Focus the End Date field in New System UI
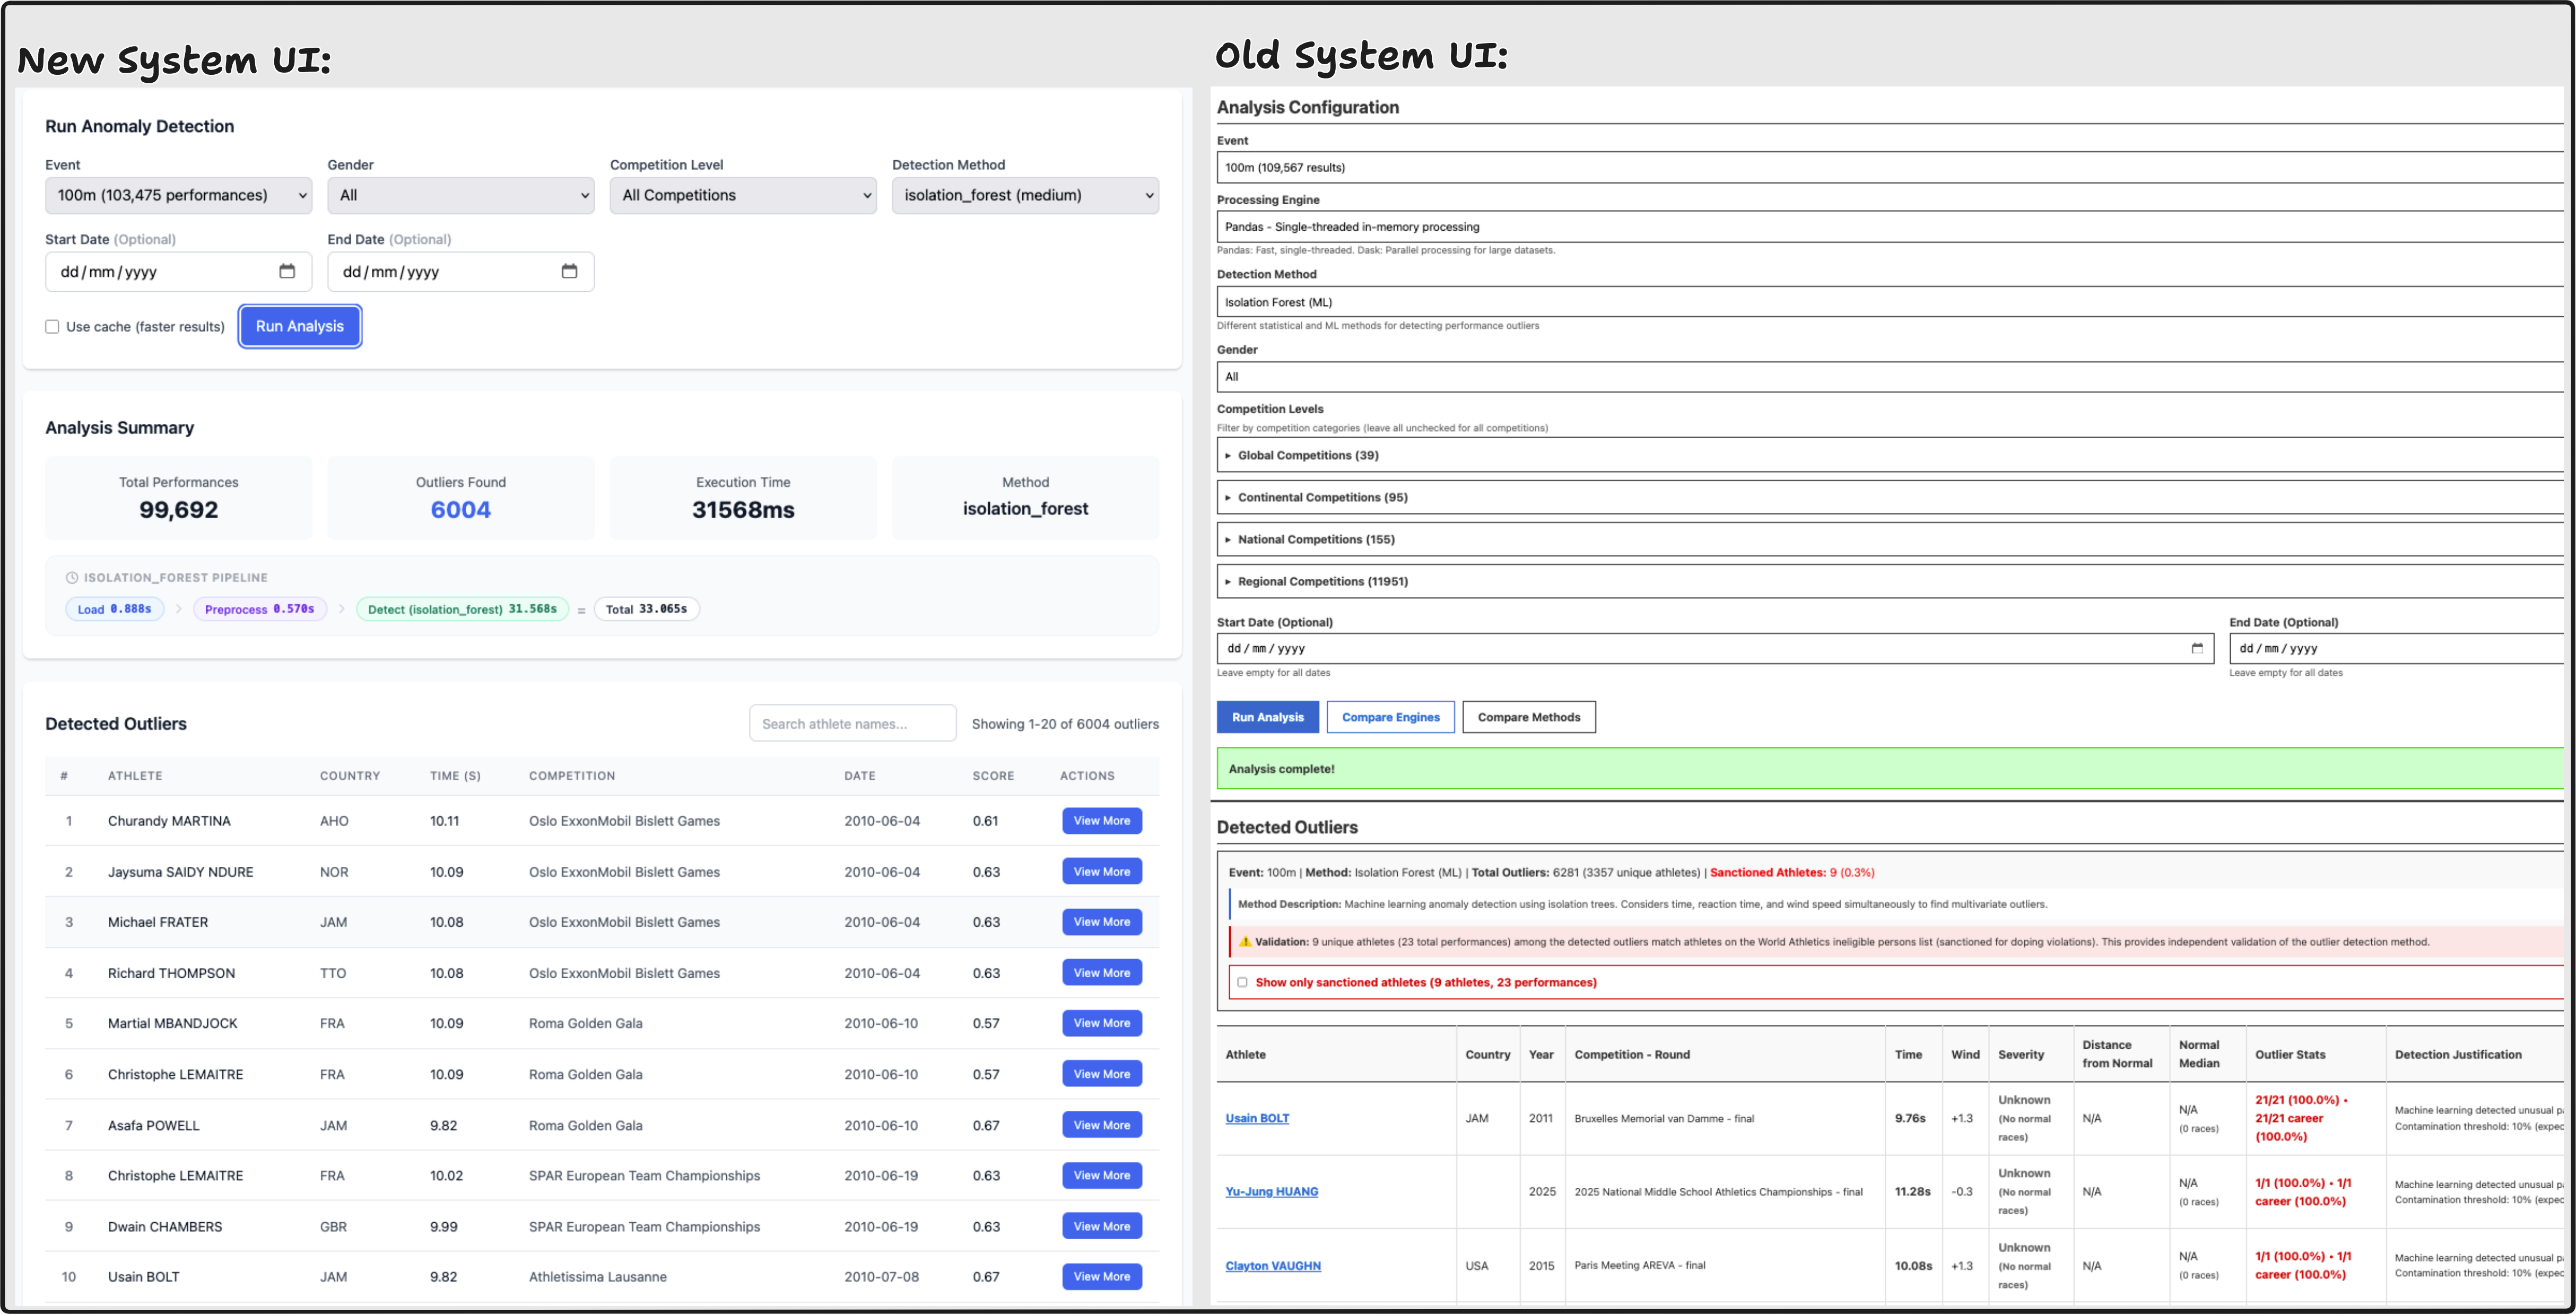This screenshot has width=2576, height=1314. click(461, 271)
